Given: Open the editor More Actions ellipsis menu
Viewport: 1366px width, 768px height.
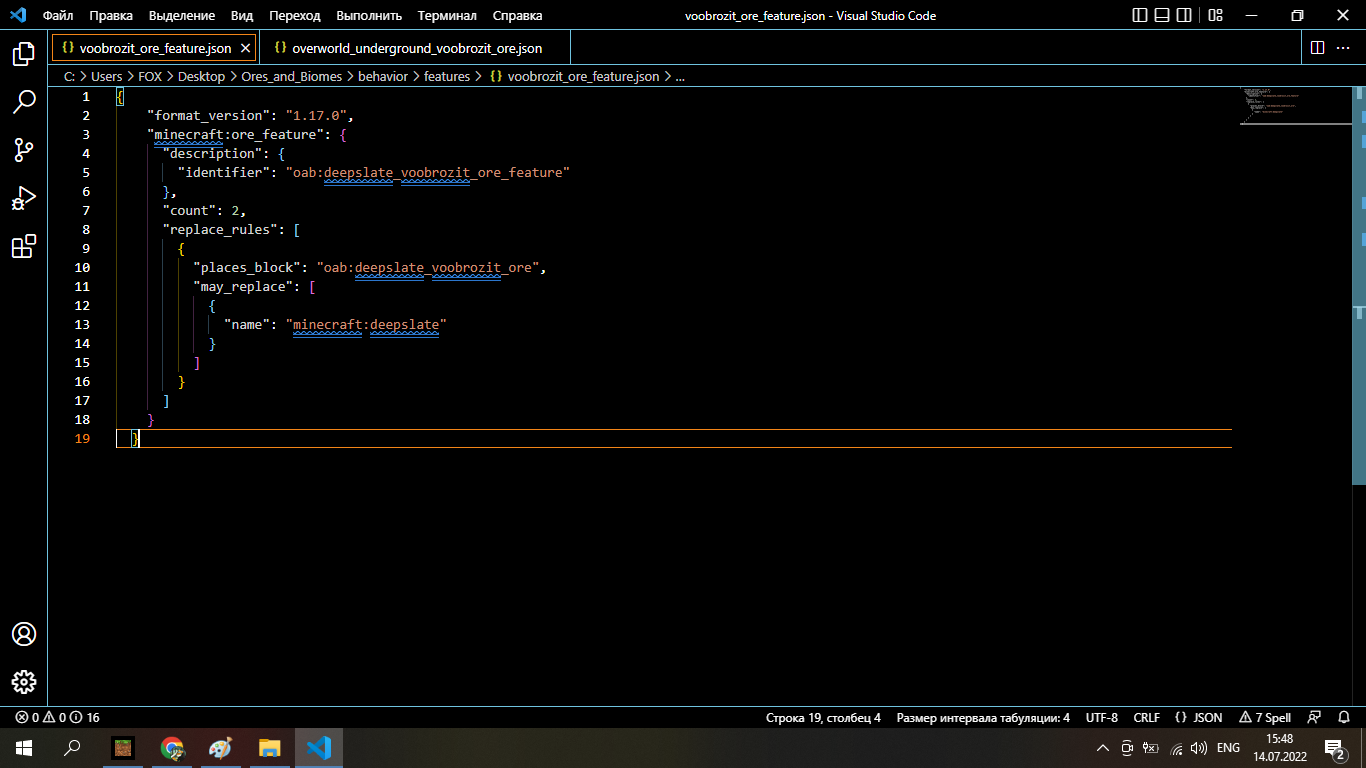Looking at the screenshot, I should [1344, 47].
